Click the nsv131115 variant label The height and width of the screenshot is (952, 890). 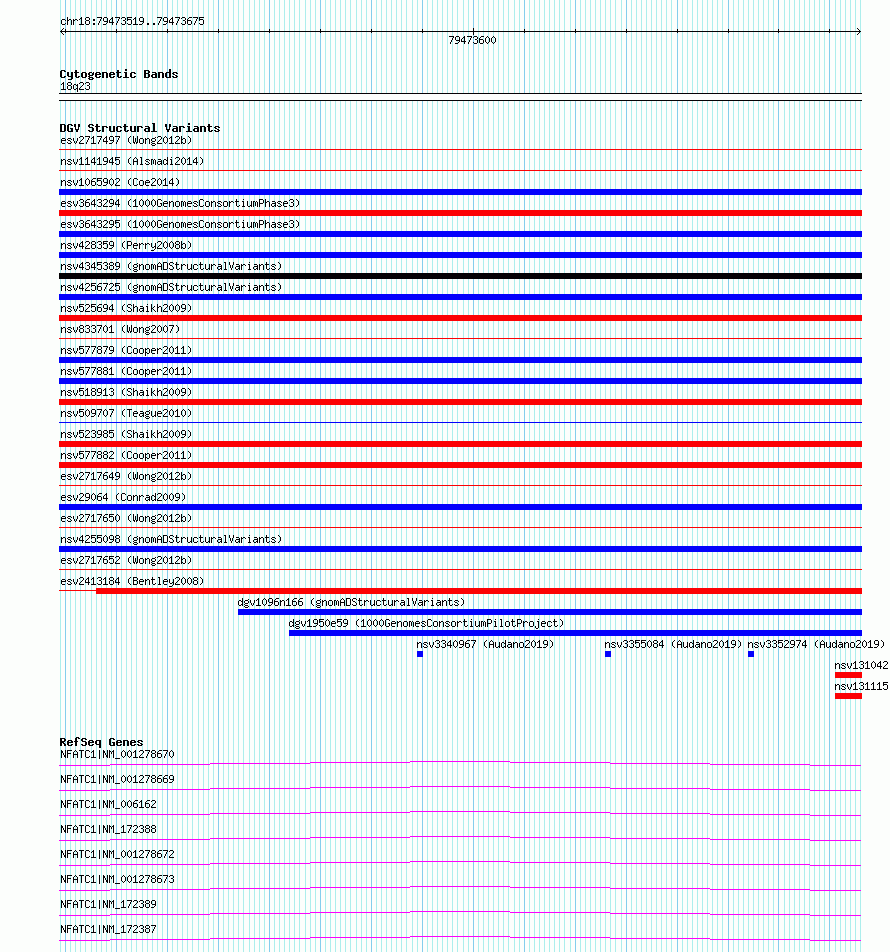(x=861, y=687)
